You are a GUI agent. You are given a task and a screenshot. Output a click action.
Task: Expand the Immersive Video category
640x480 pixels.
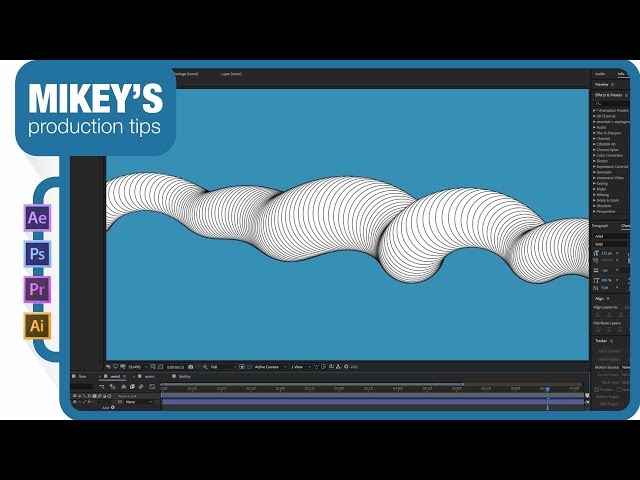(594, 178)
